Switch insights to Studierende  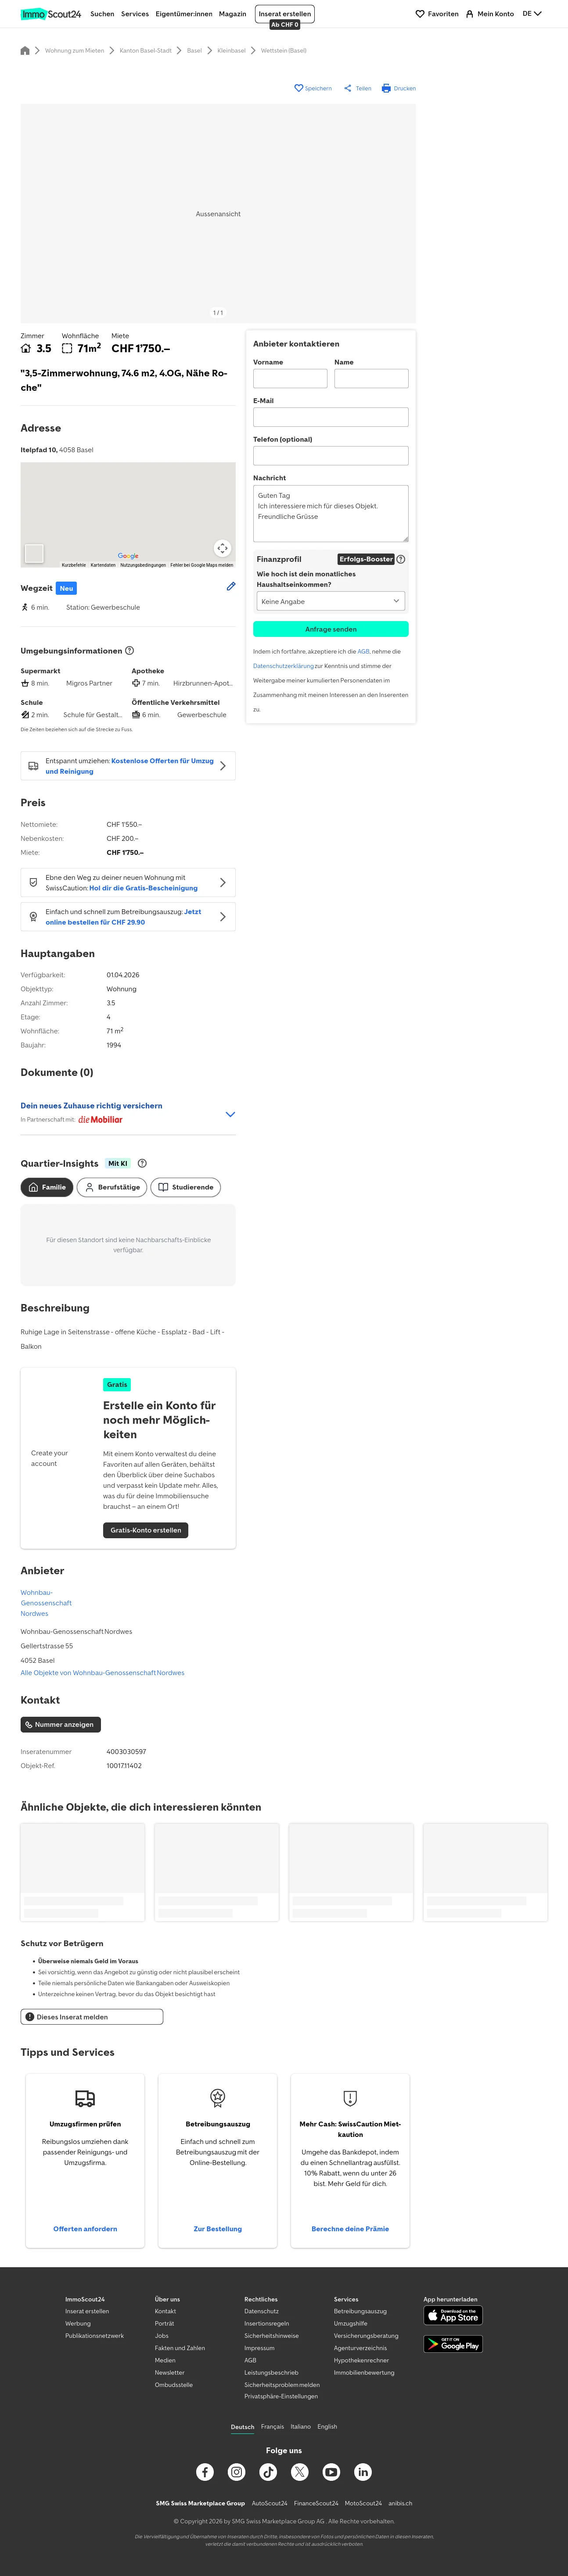pos(186,1187)
